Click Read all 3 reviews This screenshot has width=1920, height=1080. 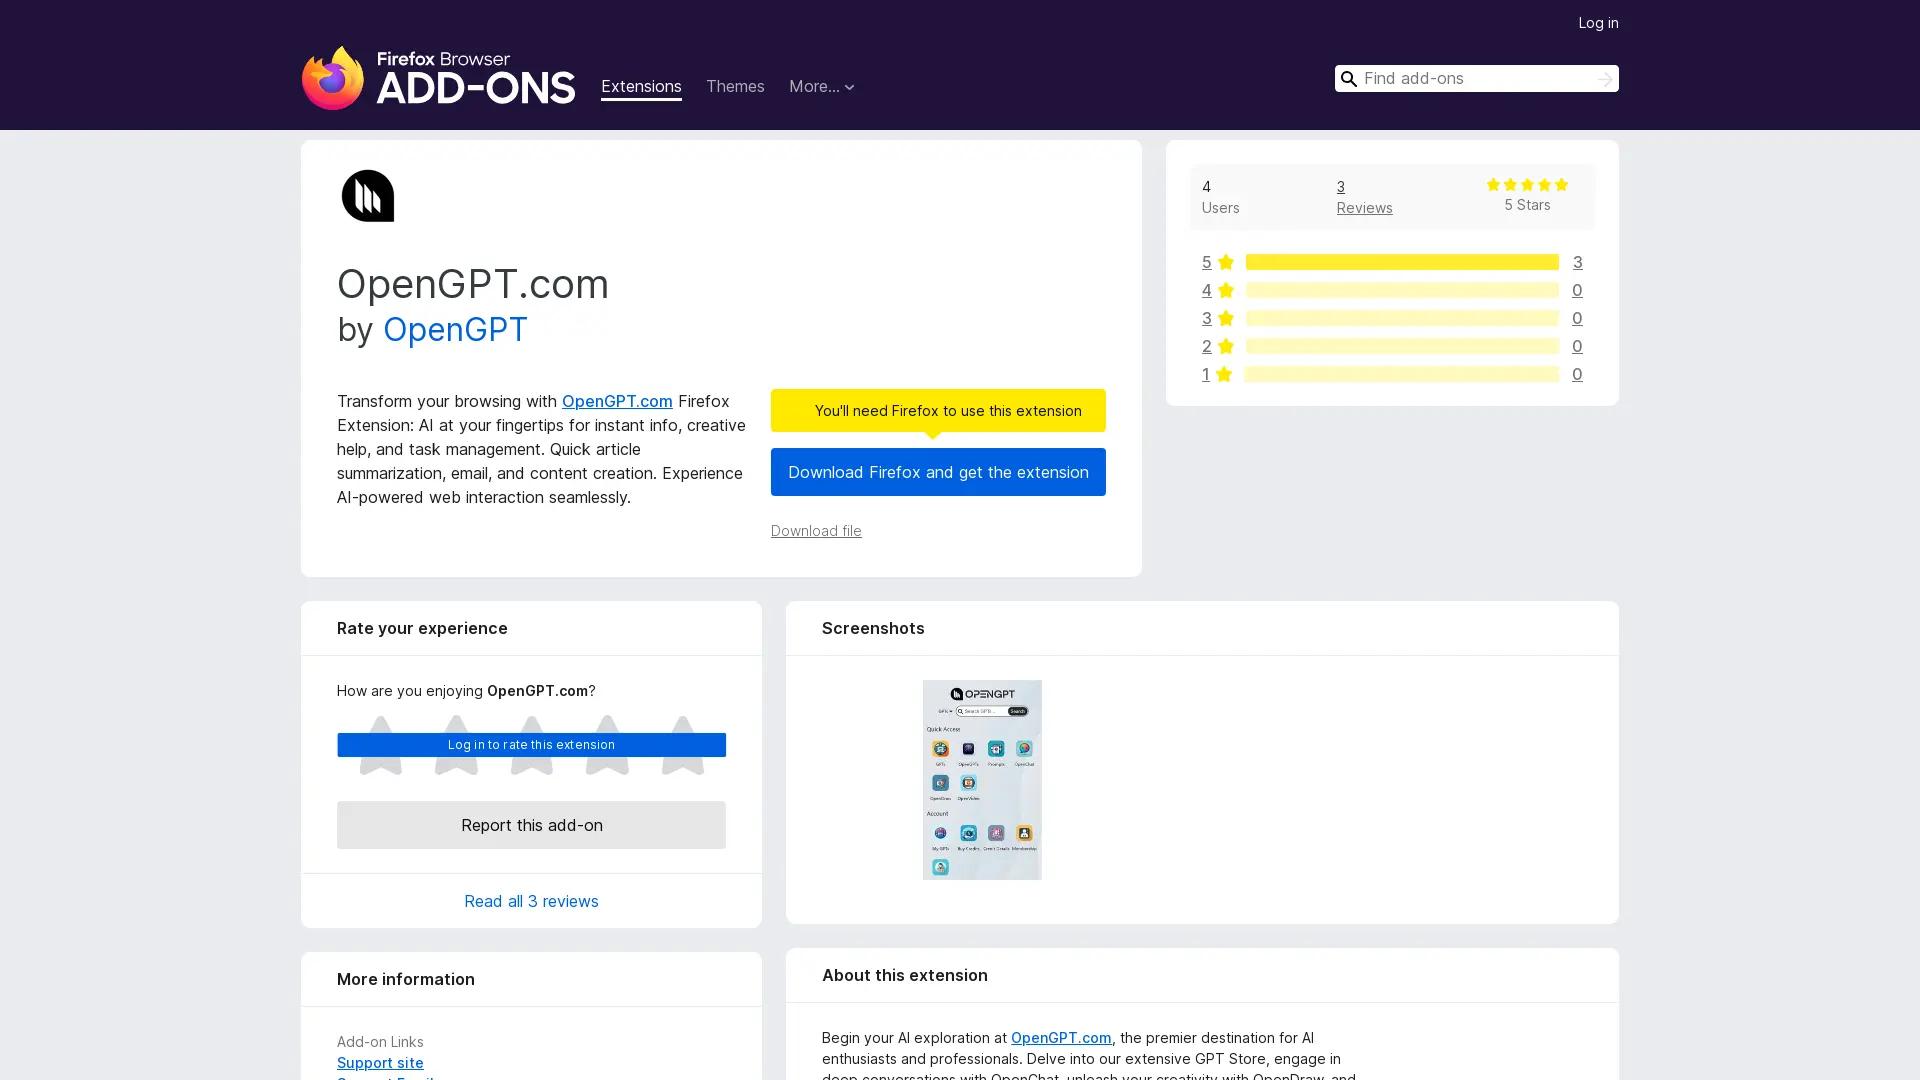531,901
